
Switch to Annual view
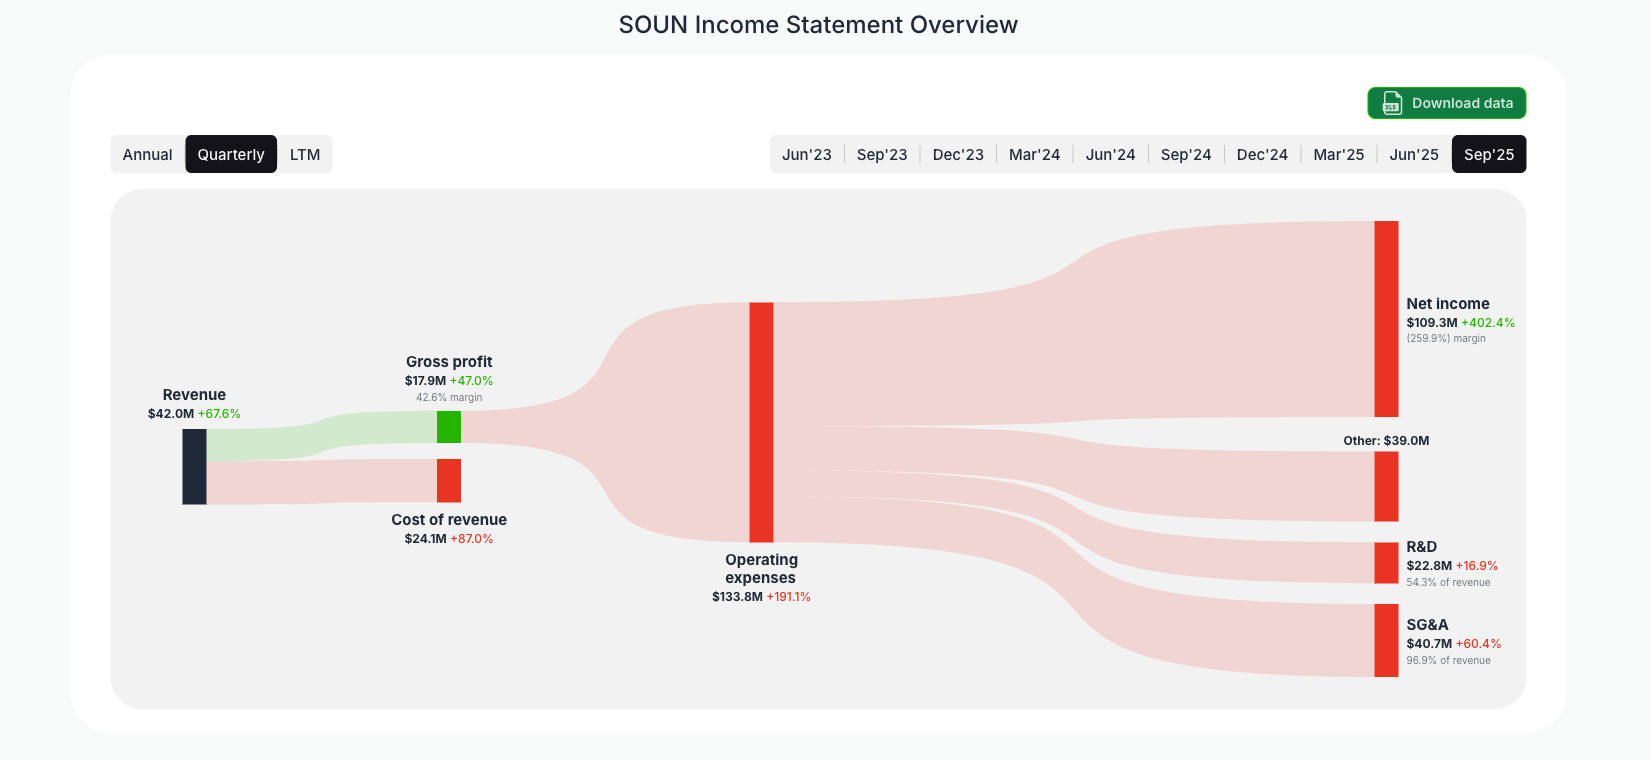click(147, 154)
